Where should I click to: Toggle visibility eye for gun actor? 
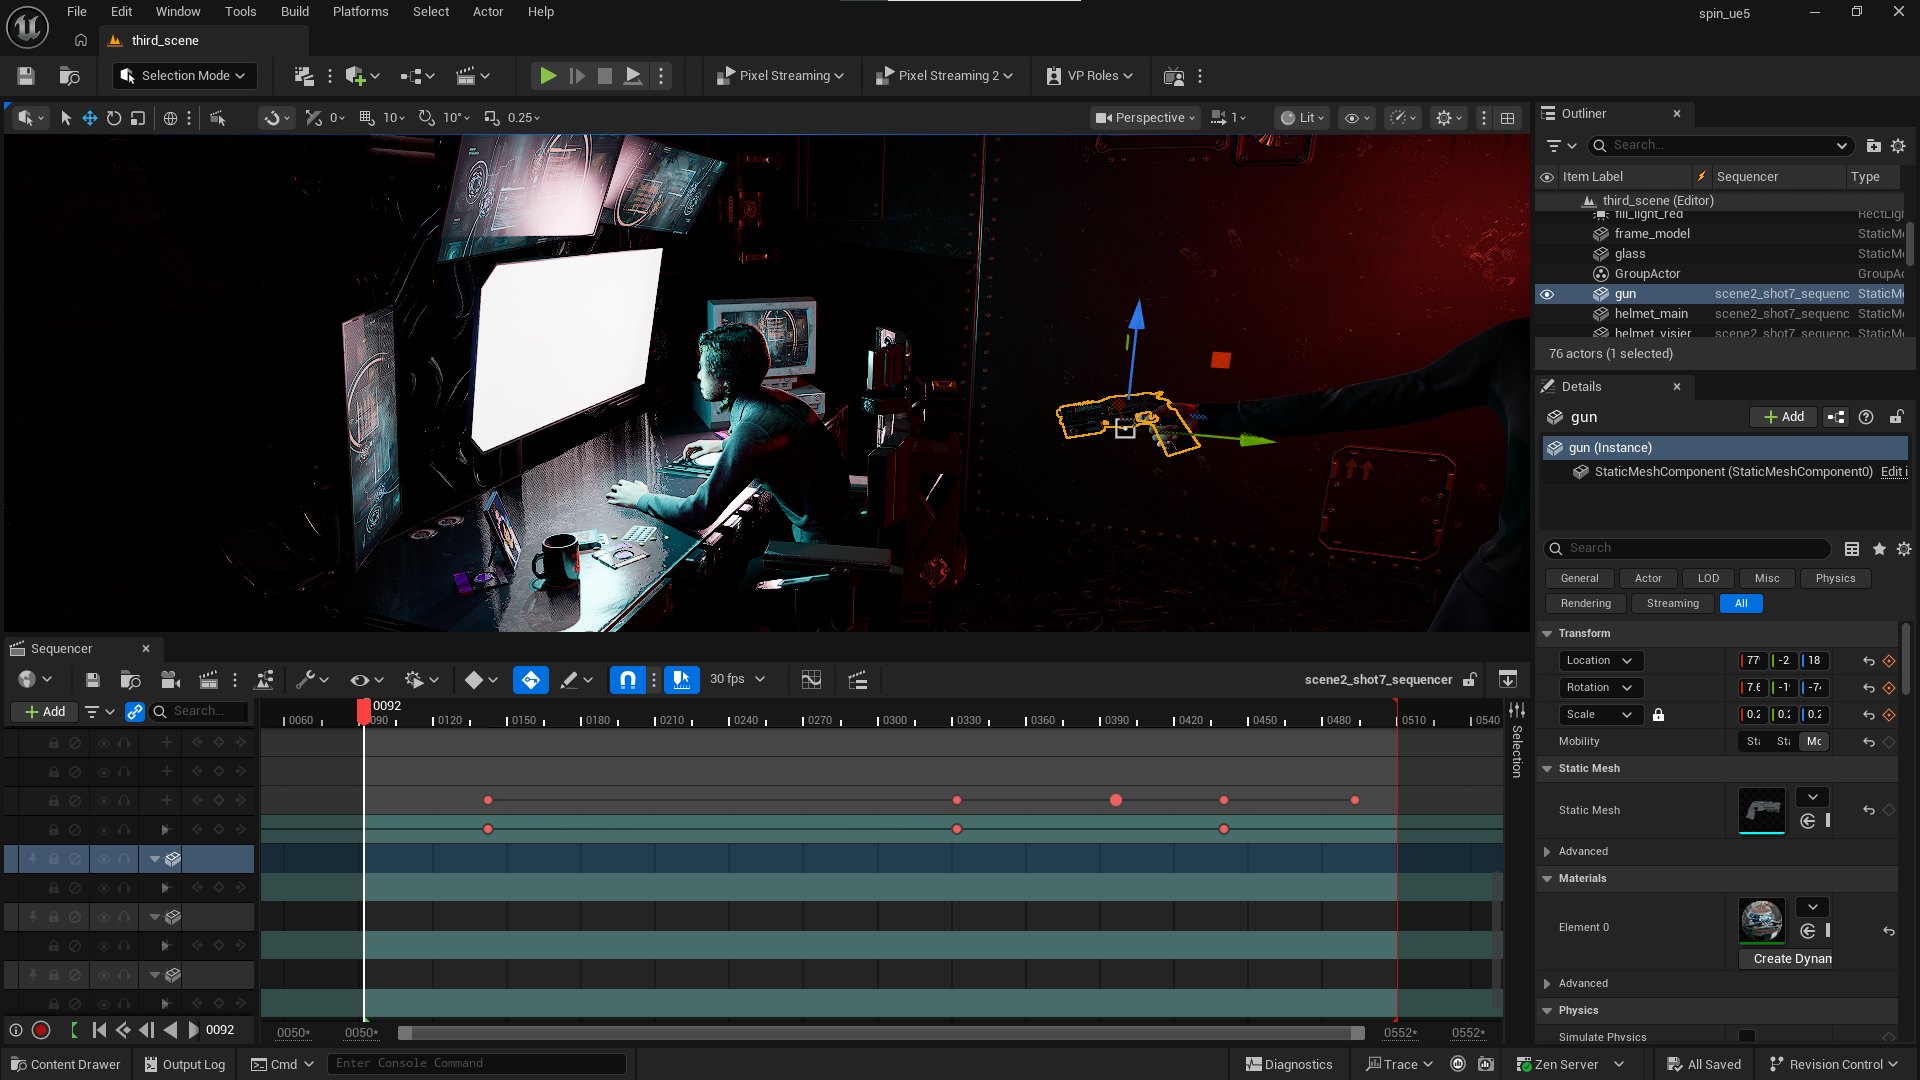coord(1547,294)
